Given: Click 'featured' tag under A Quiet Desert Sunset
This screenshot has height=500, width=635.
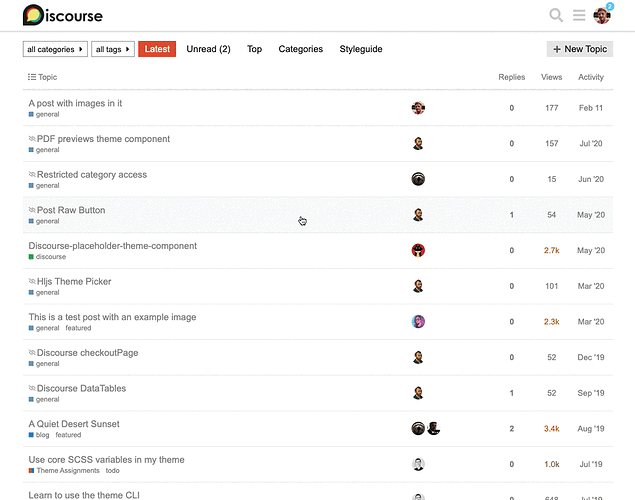Looking at the screenshot, I should [x=68, y=435].
